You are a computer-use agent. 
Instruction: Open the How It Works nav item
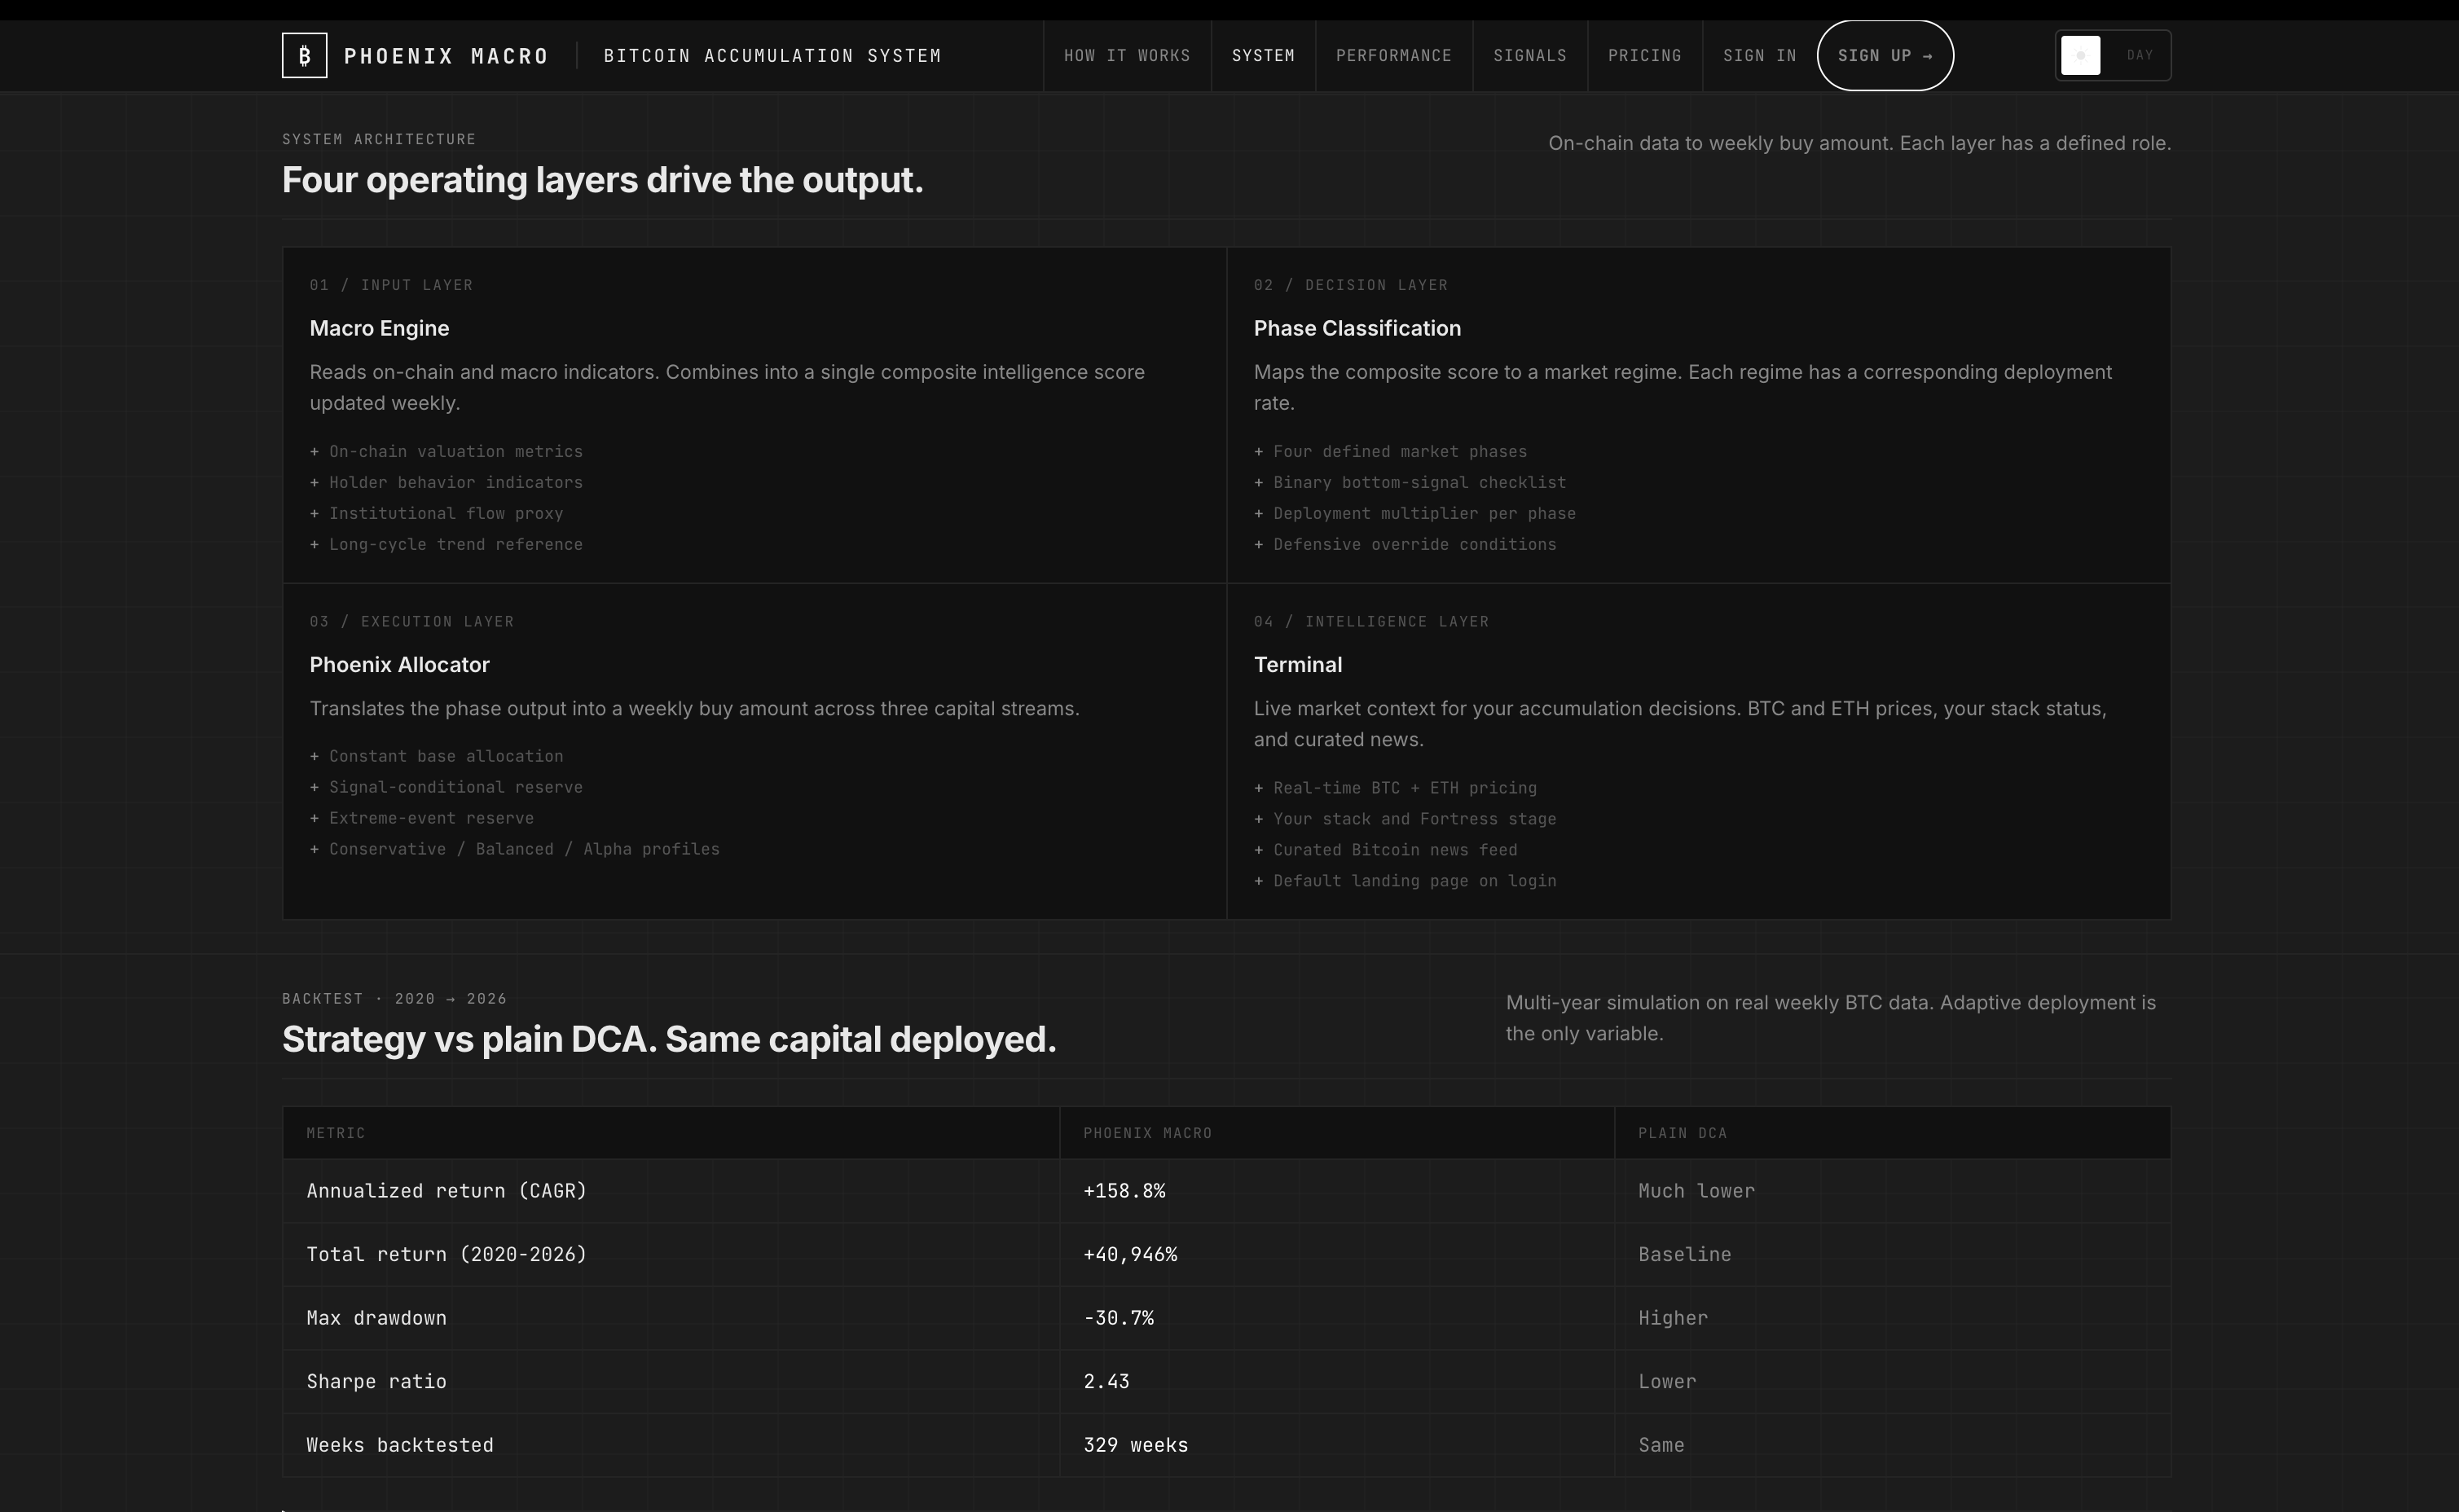click(1127, 56)
